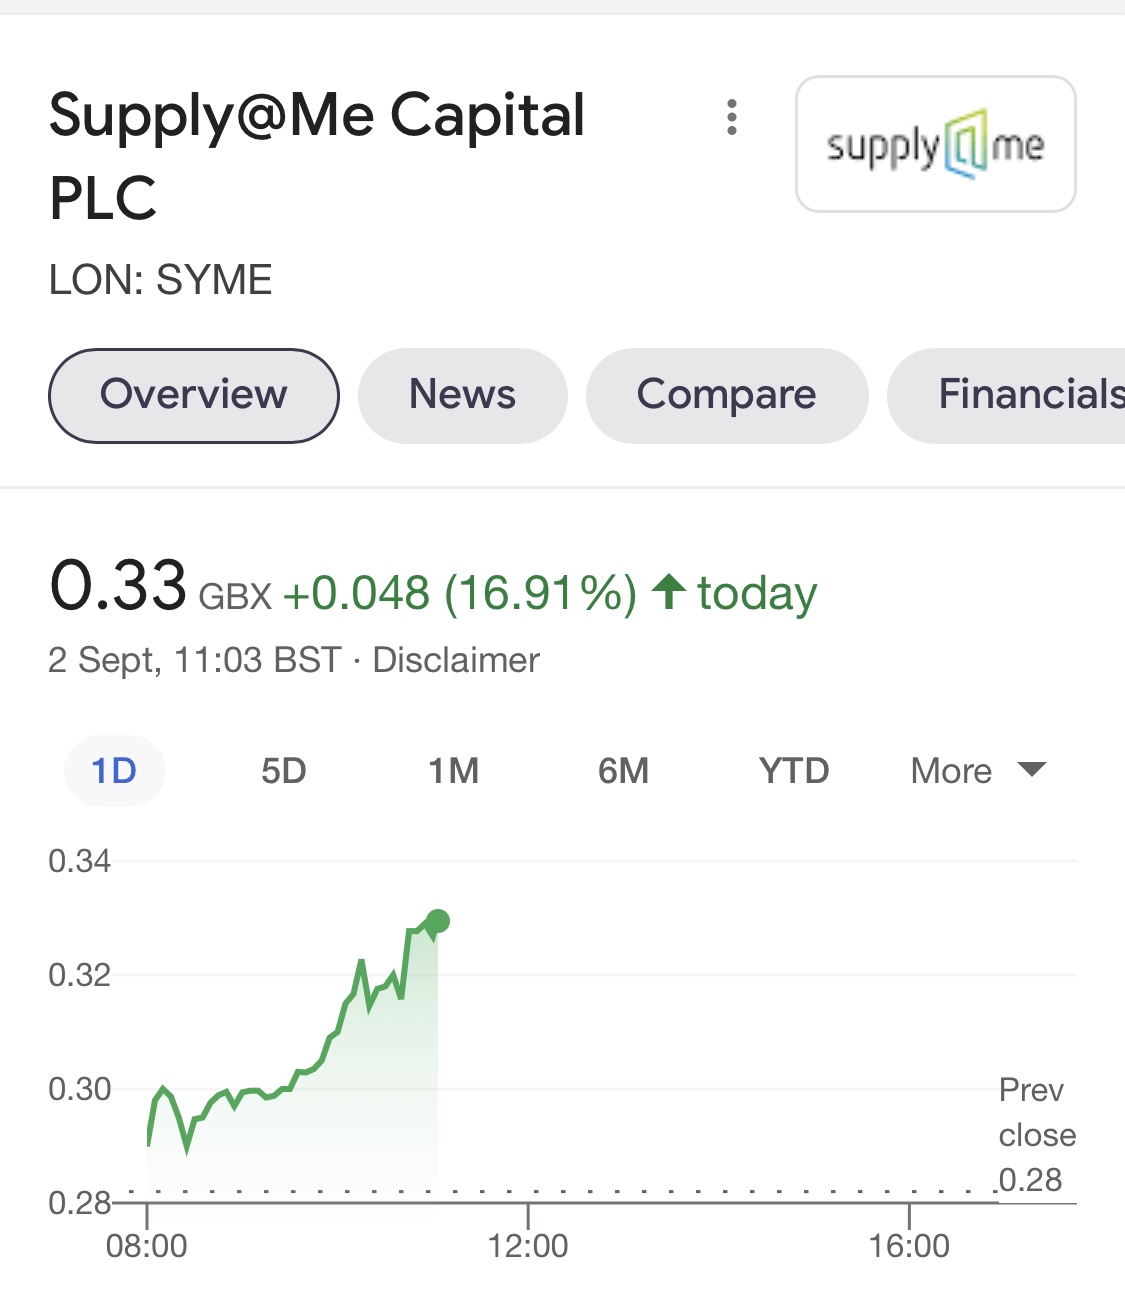
Task: Select the Overview tab
Action: click(x=194, y=395)
